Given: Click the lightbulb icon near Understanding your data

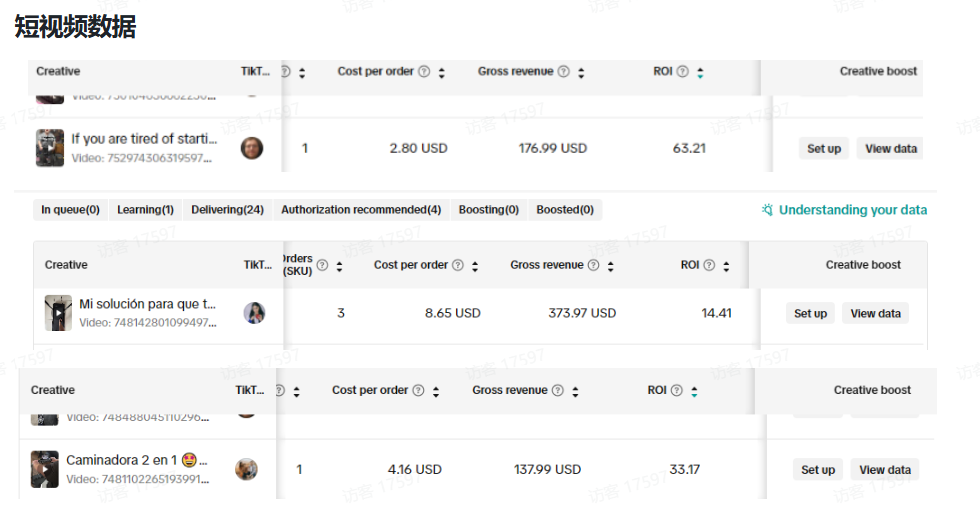Looking at the screenshot, I should coord(767,210).
